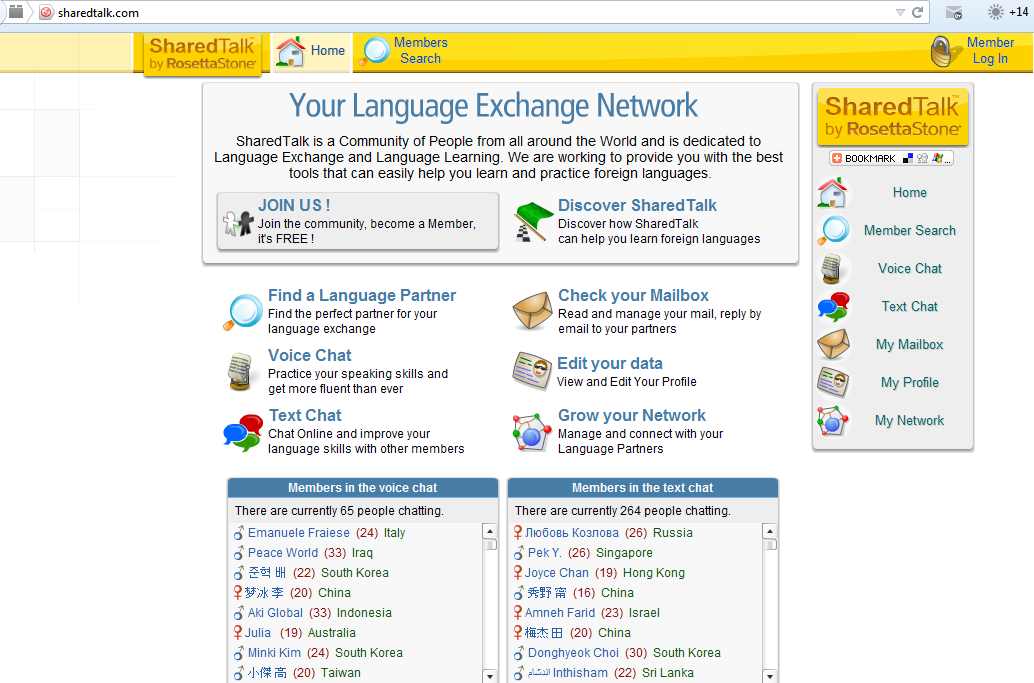Click the Voice Chat microphone icon in main area
The width and height of the screenshot is (1034, 683).
pyautogui.click(x=240, y=371)
